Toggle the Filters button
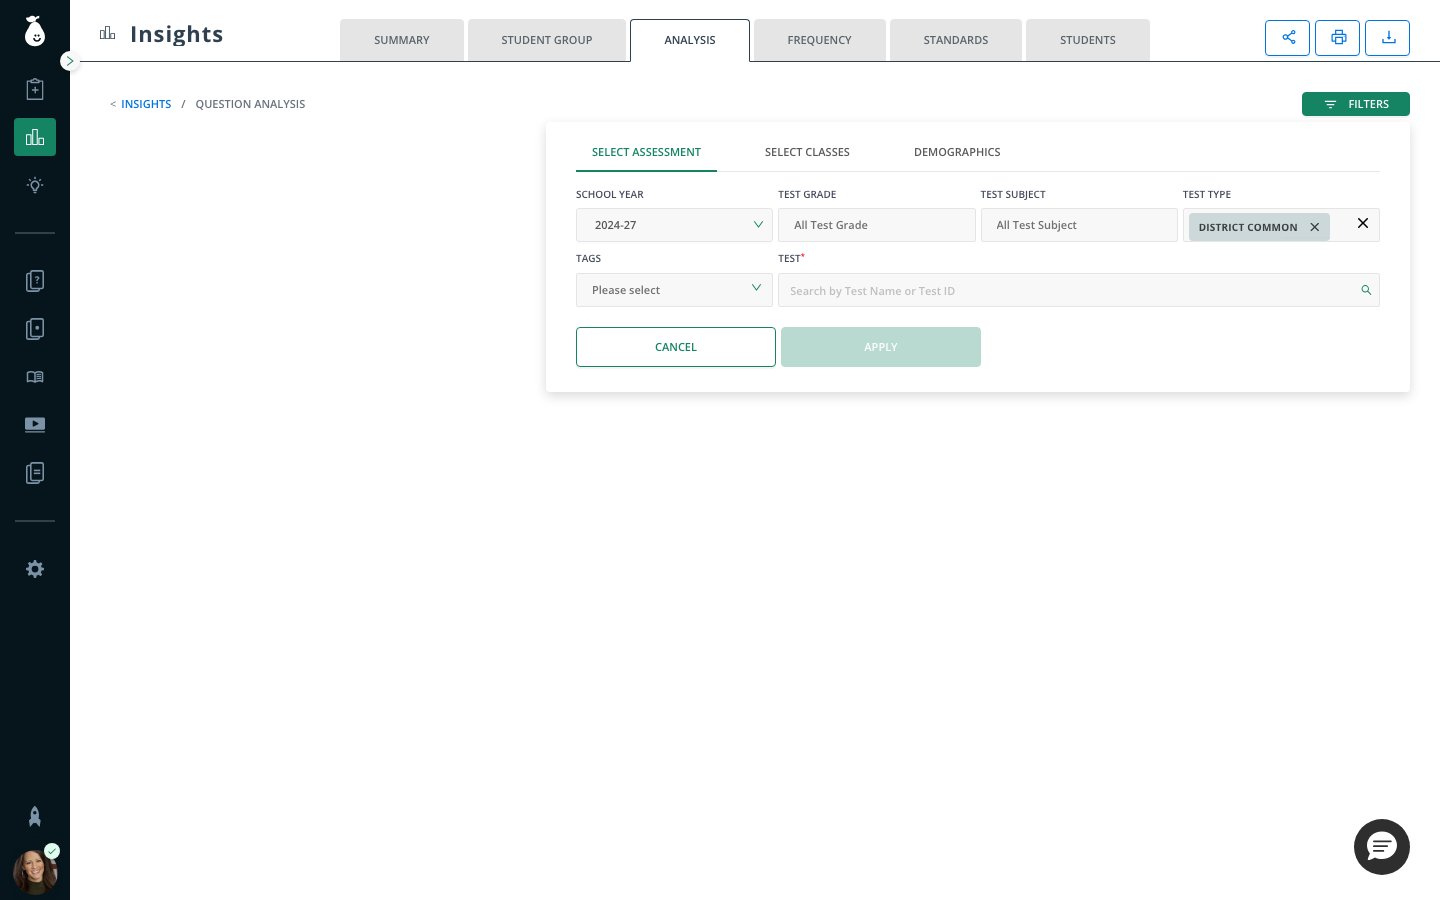Screen dimensions: 1440x900 [1356, 104]
